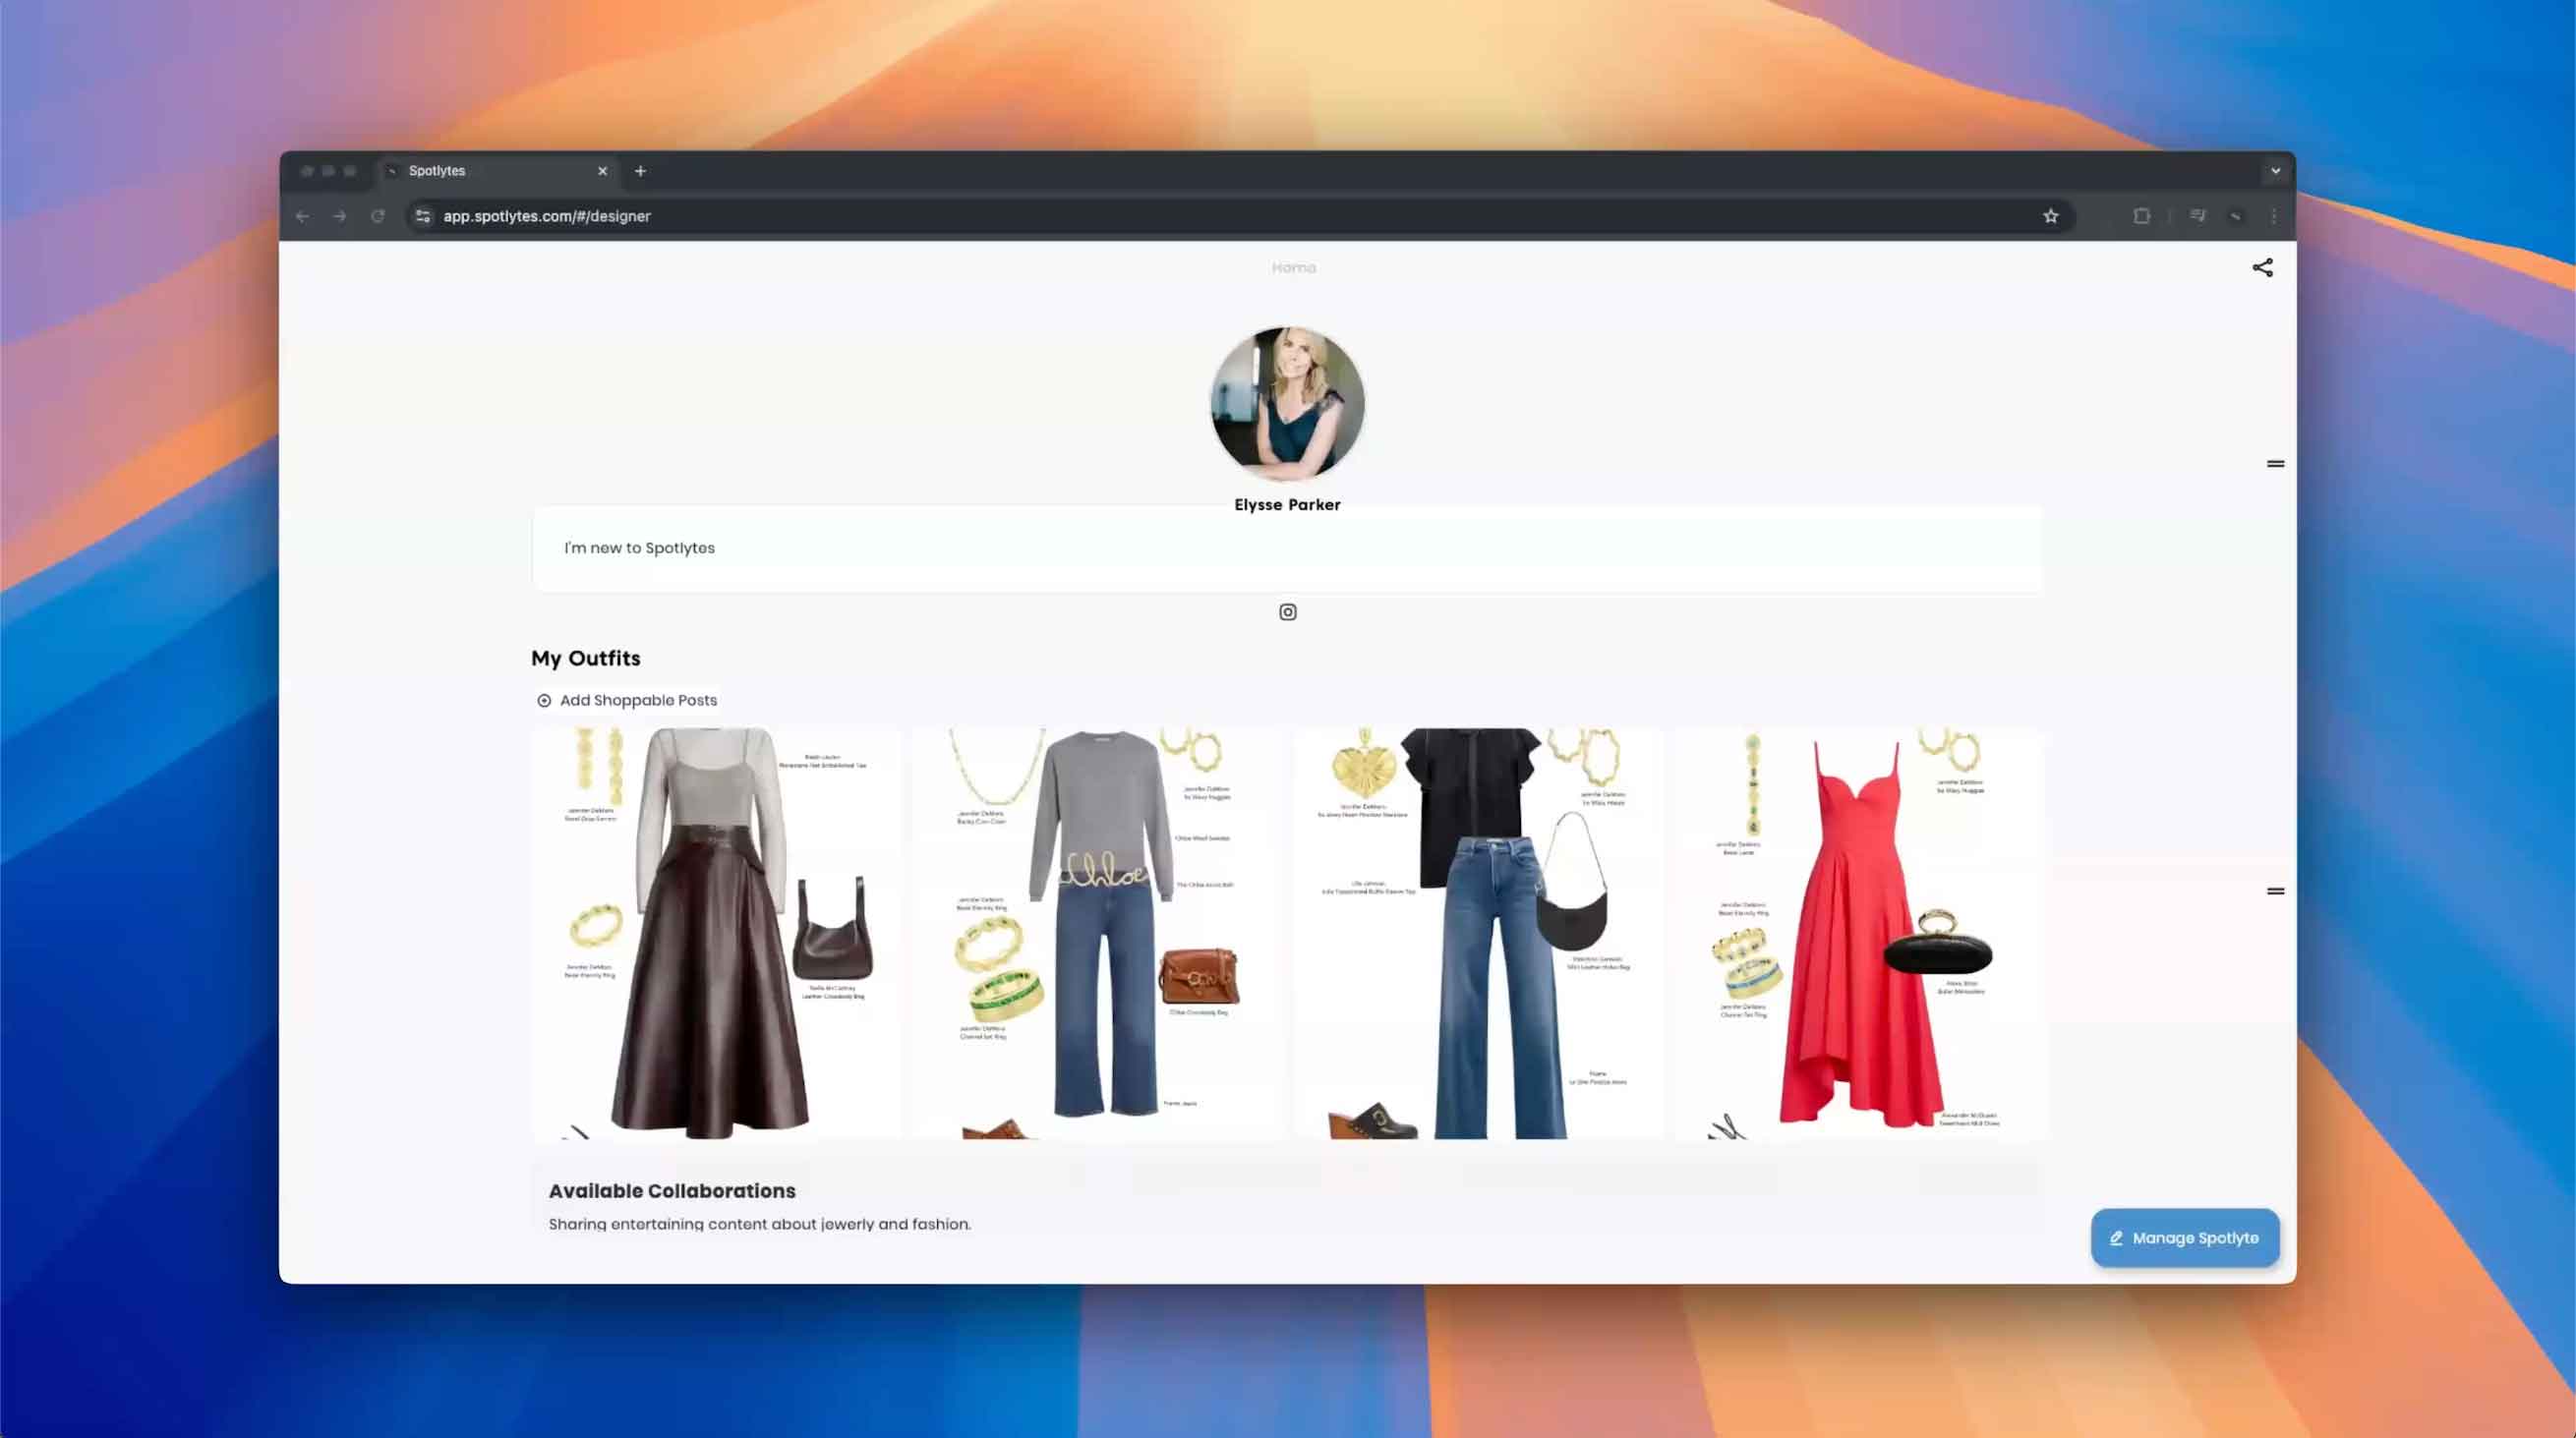
Task: Close the Spotlytes tab
Action: (x=602, y=171)
